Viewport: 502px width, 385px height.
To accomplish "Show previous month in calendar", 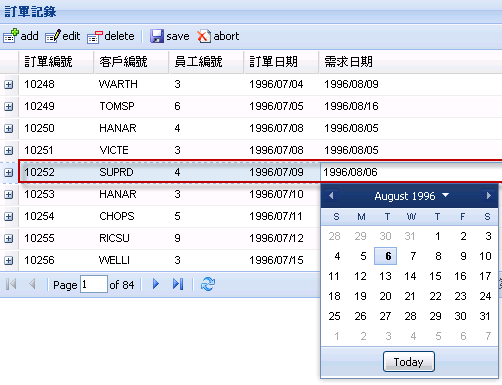I will tap(331, 195).
